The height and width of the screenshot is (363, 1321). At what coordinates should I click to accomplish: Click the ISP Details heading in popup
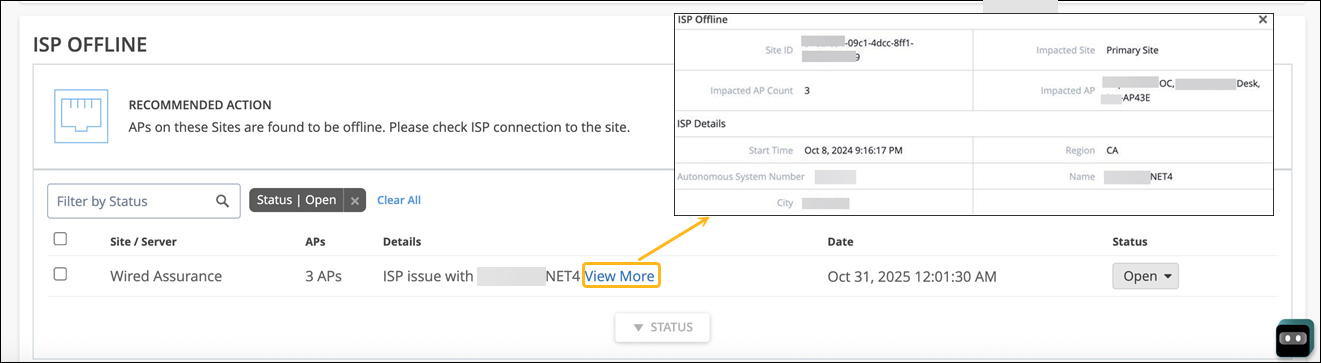point(701,123)
